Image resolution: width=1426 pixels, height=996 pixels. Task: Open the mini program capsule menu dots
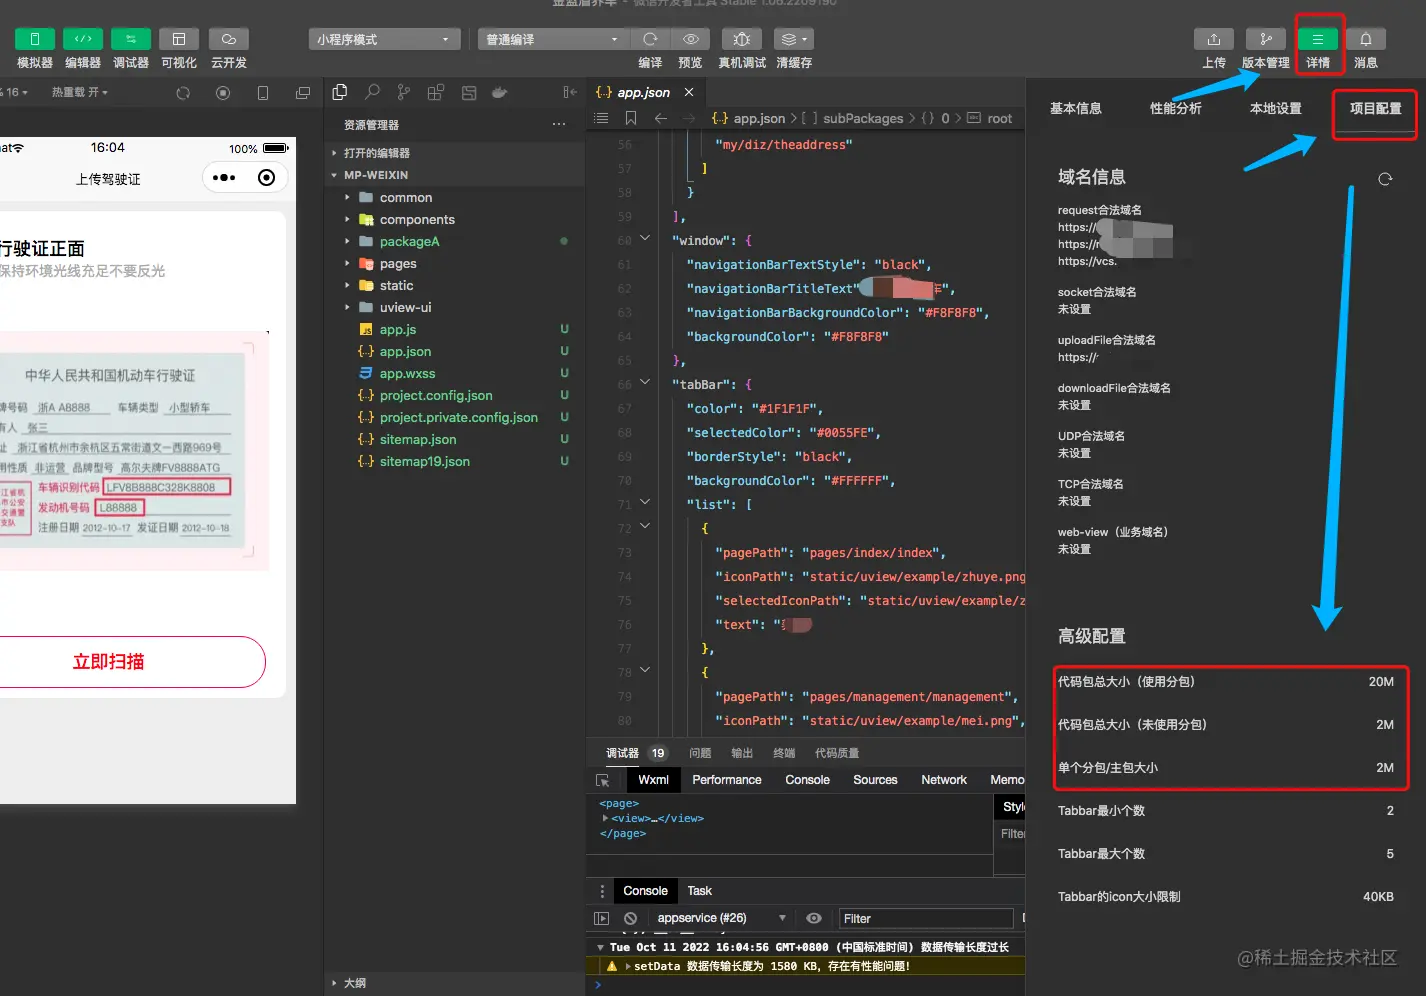pos(224,178)
